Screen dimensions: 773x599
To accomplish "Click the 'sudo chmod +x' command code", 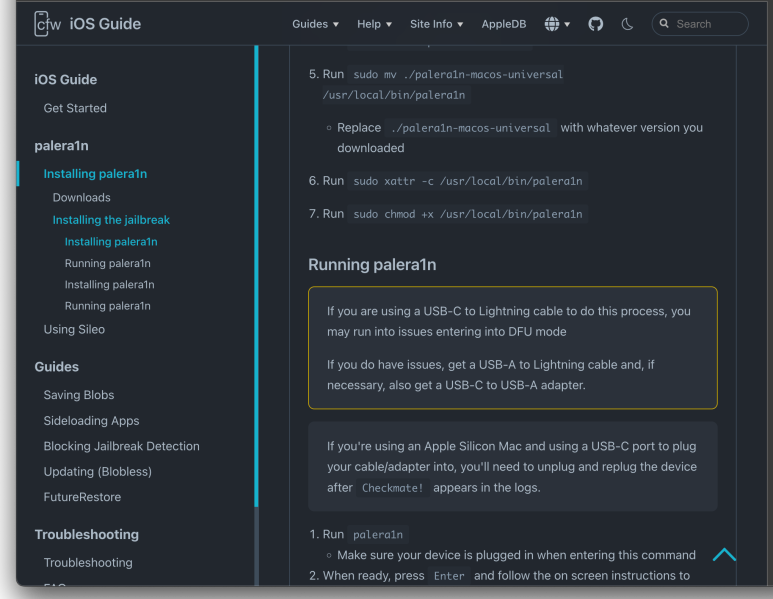I will tap(467, 214).
